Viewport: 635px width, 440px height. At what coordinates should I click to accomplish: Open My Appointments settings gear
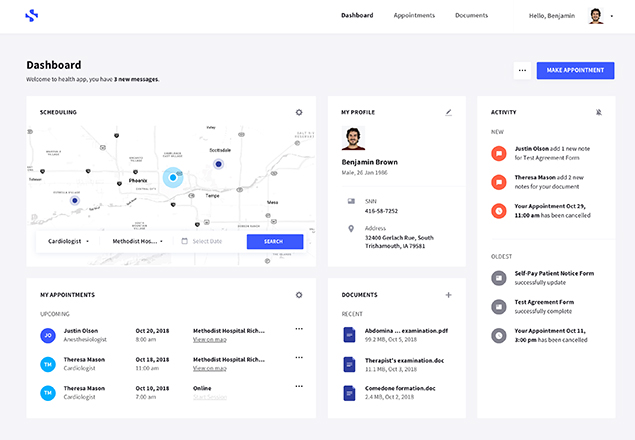299,295
